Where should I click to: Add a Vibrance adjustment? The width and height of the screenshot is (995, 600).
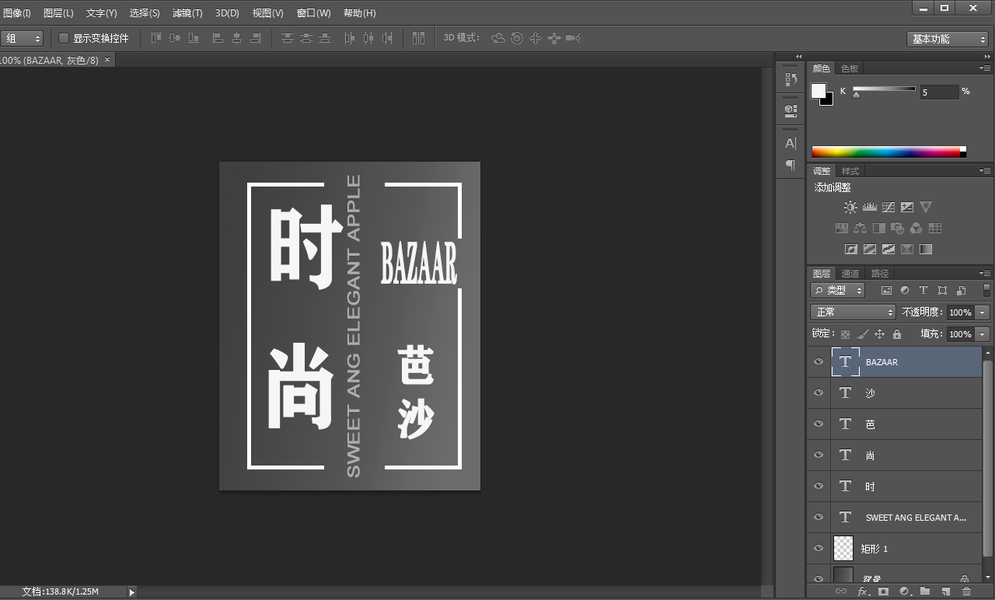point(926,207)
